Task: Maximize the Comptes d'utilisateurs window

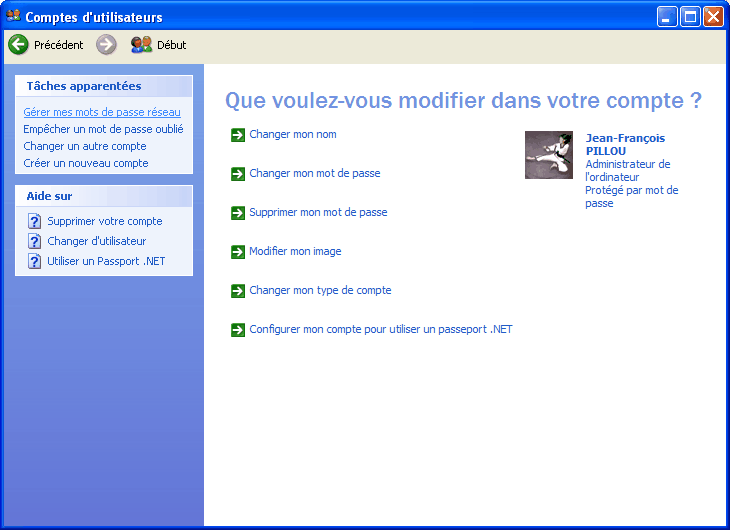Action: (x=690, y=17)
